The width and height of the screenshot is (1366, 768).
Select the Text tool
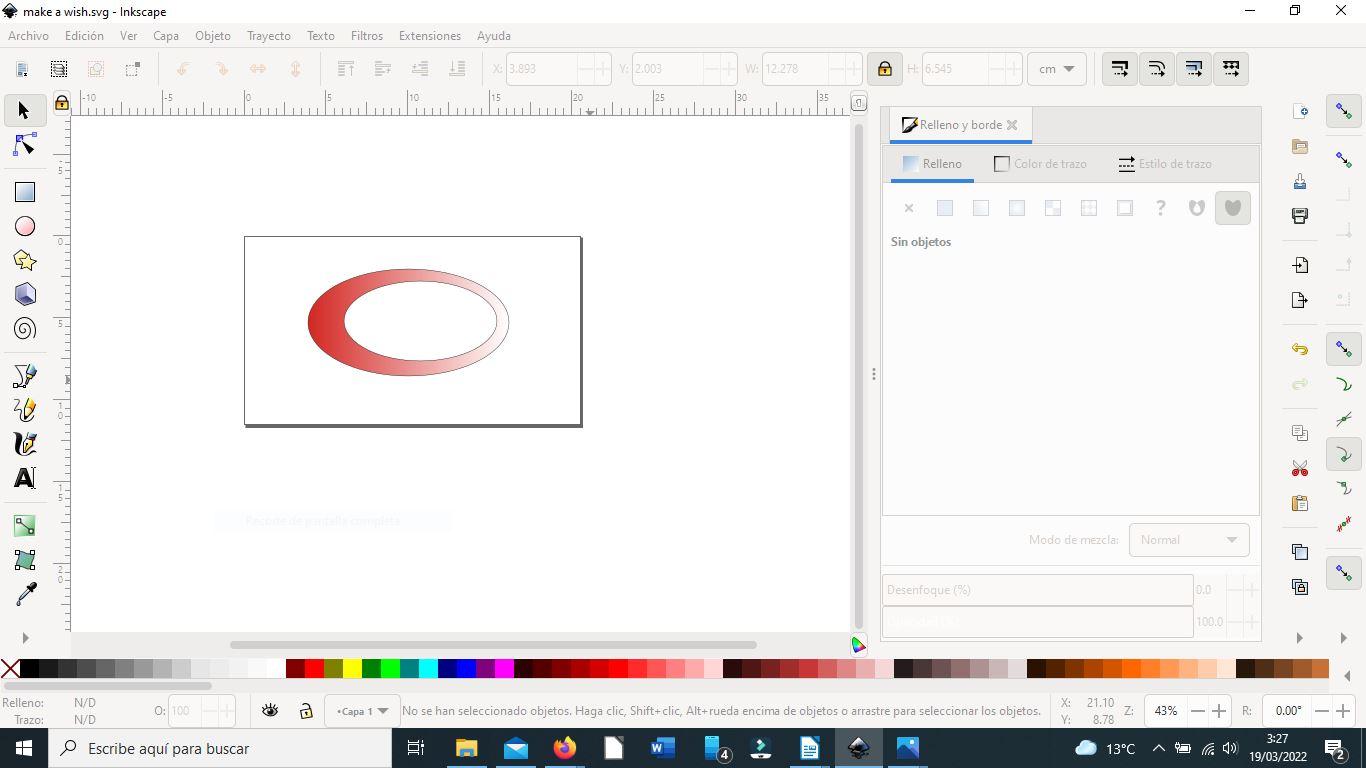pos(24,478)
